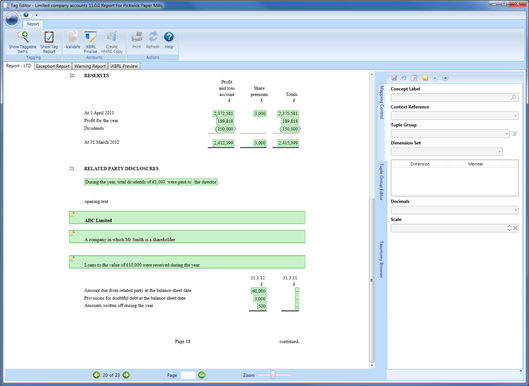Click the Concept Label search magnifier
This screenshot has width=529, height=386.
[x=513, y=98]
